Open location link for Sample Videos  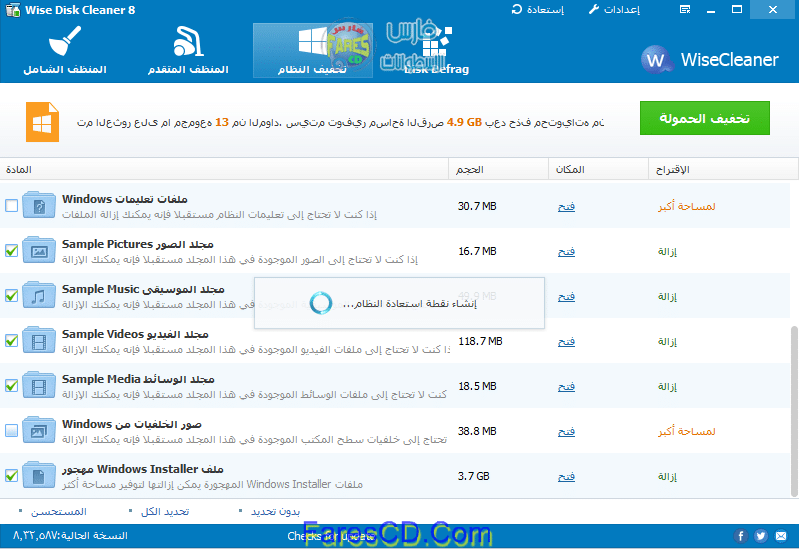[x=566, y=342]
